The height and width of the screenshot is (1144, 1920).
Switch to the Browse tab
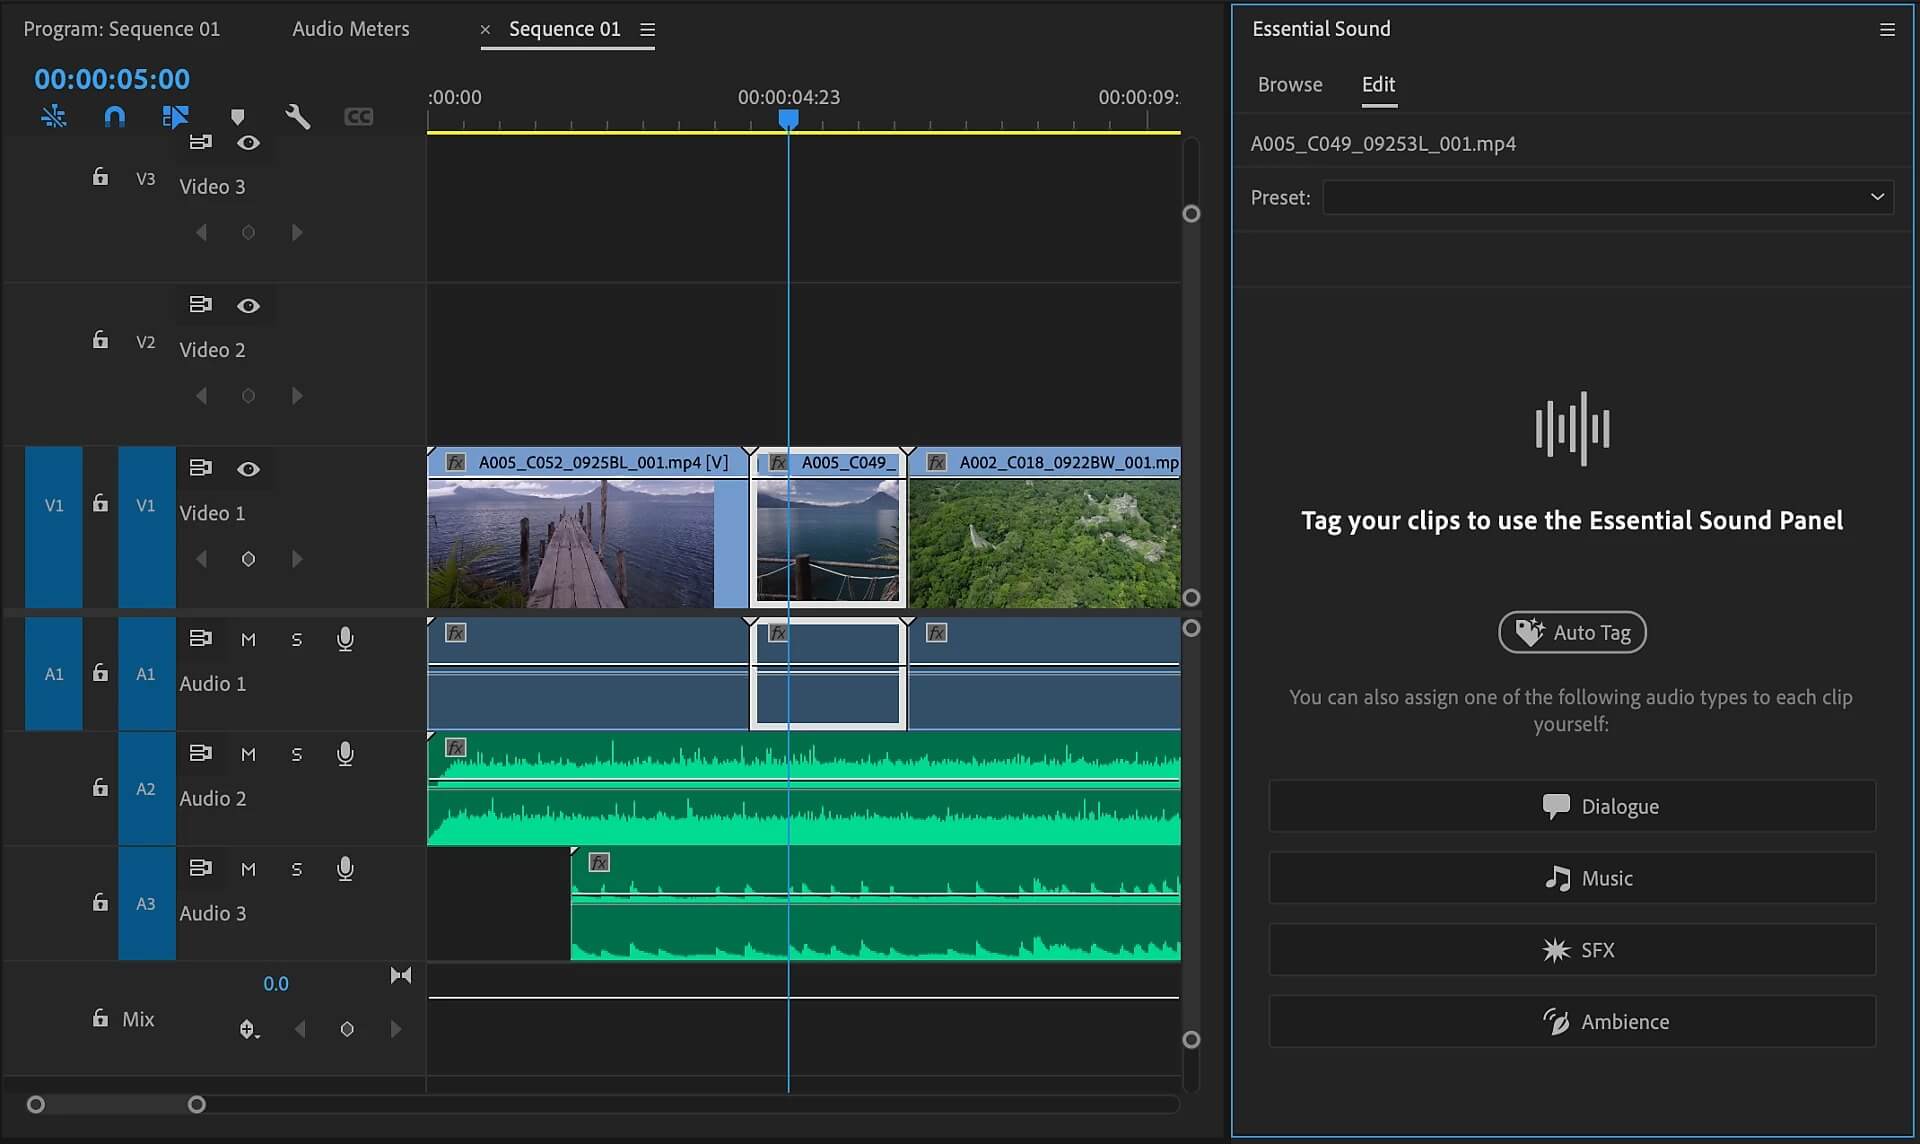1289,85
